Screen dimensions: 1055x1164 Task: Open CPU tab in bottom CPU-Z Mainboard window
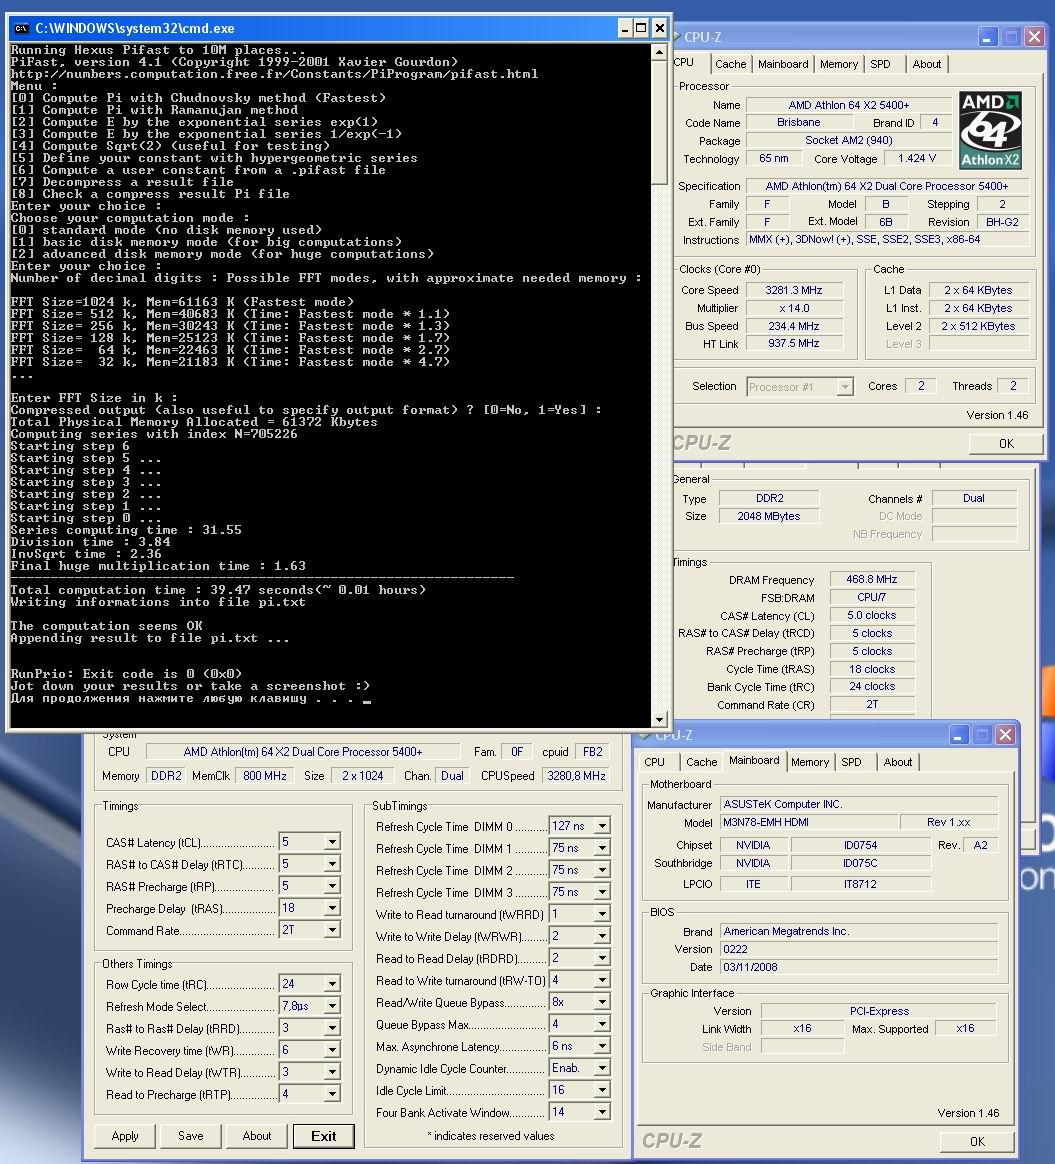(655, 762)
